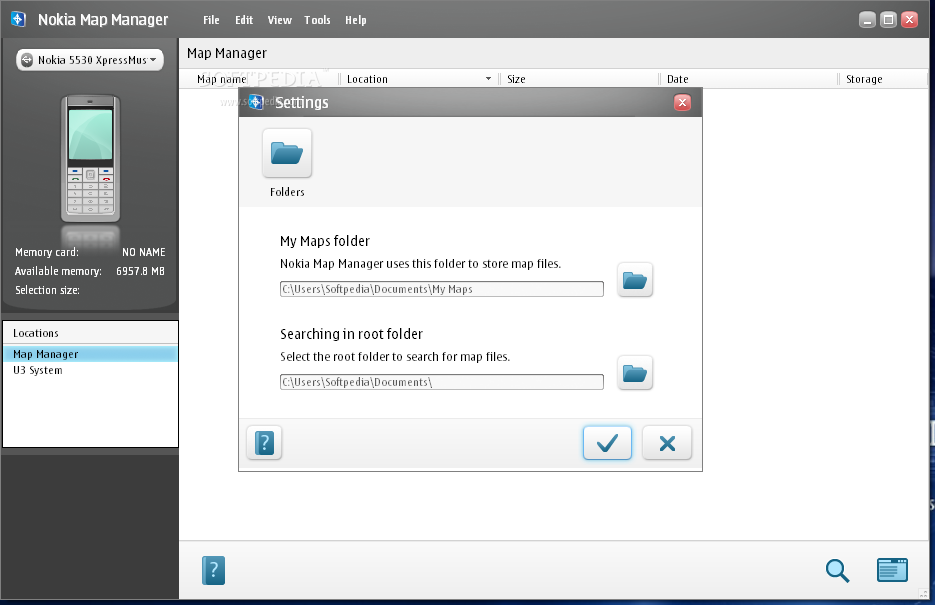Click the root folder path field
Screen dimensions: 935x605
(442, 382)
